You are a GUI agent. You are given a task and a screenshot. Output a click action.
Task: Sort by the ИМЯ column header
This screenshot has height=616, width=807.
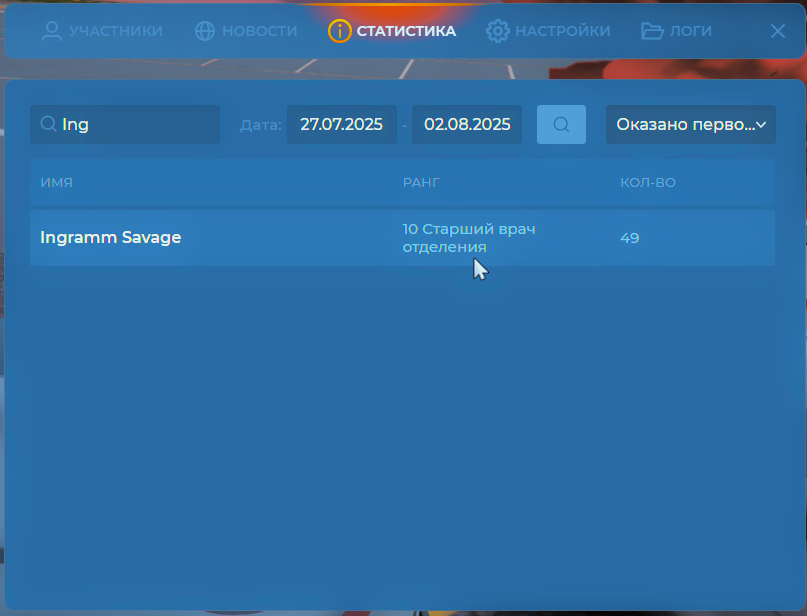[x=57, y=182]
